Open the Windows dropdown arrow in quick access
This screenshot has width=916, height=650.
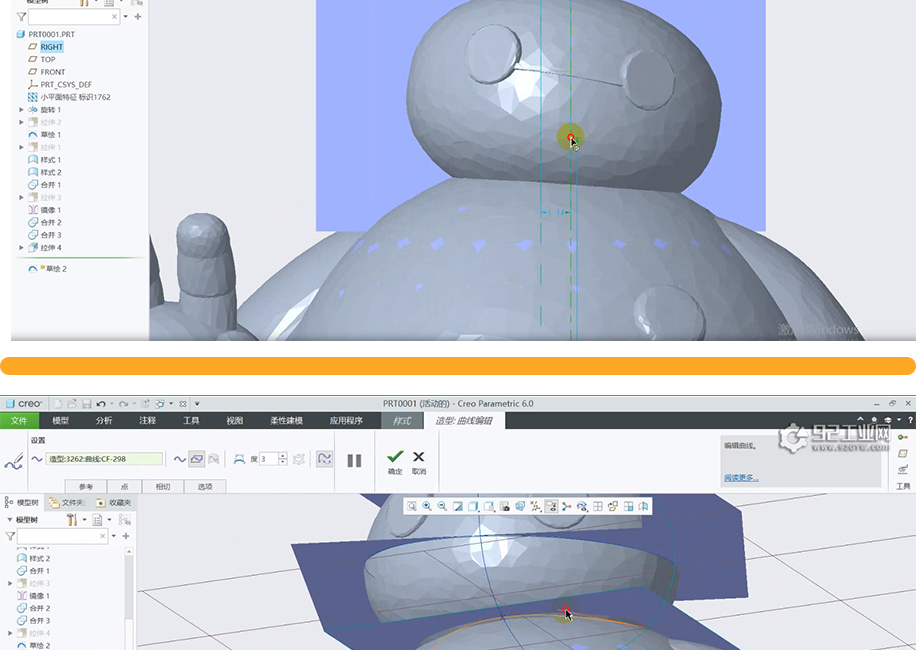pos(171,404)
